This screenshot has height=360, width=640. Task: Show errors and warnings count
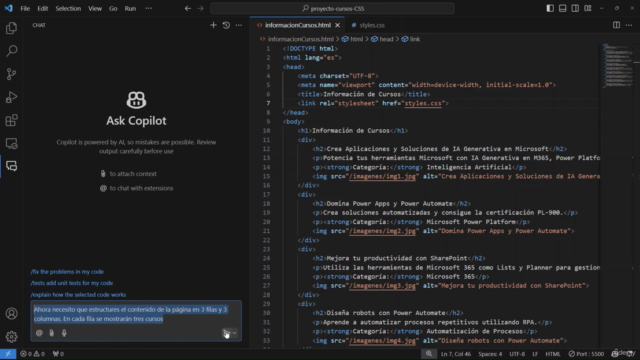tap(33, 354)
